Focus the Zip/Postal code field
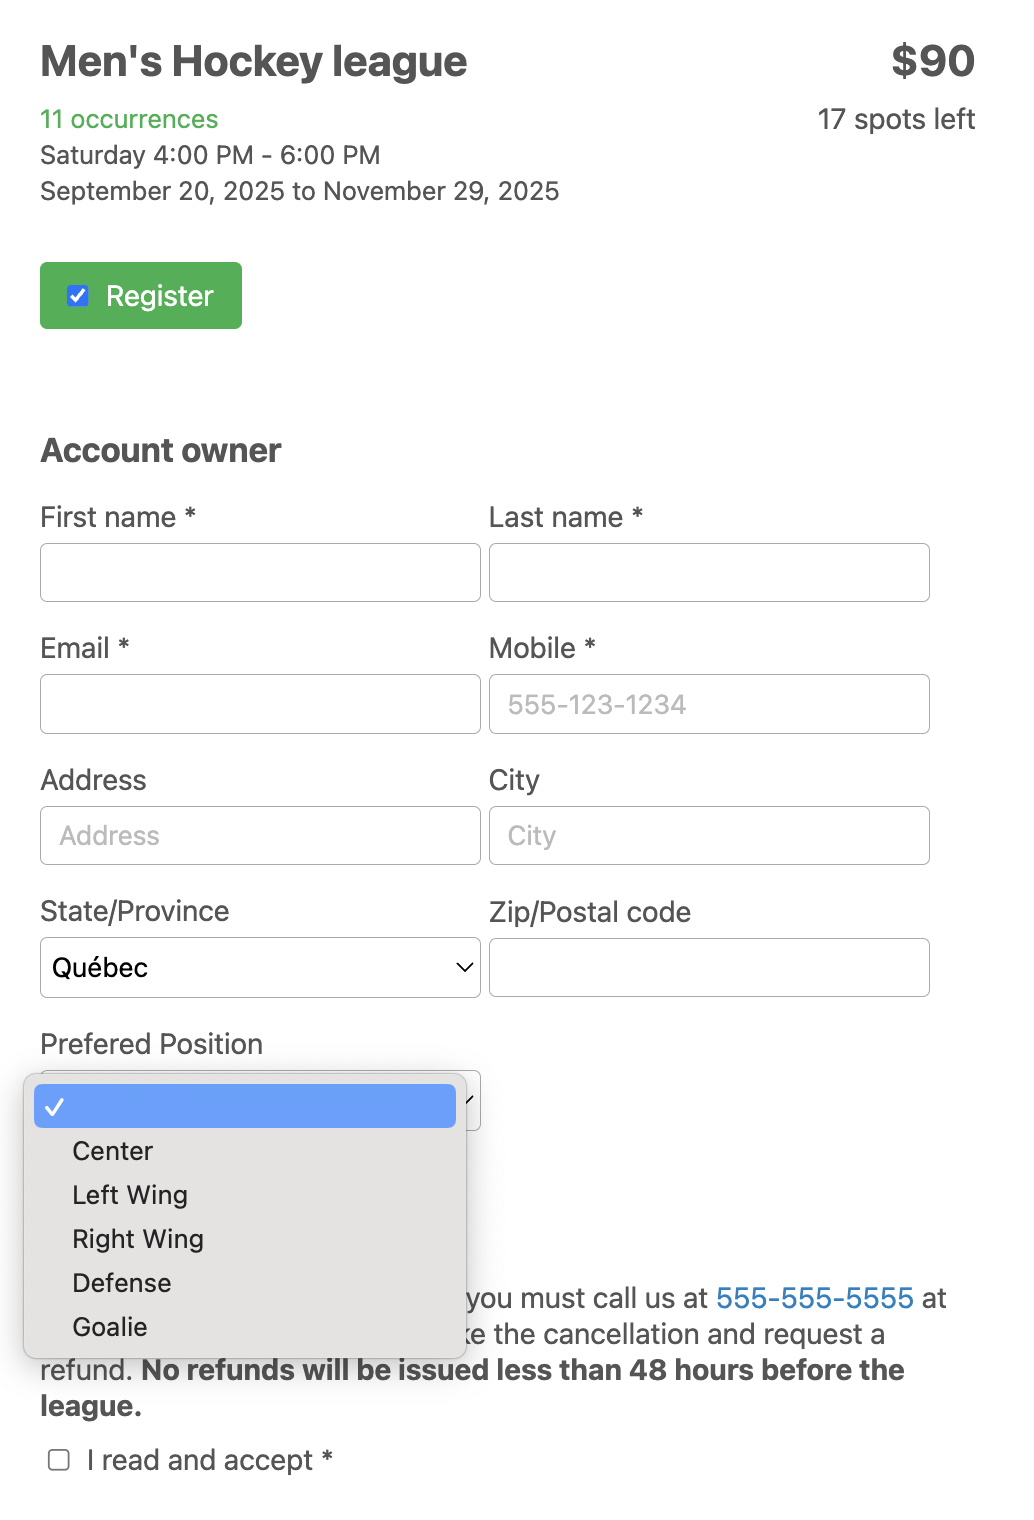 pos(709,967)
